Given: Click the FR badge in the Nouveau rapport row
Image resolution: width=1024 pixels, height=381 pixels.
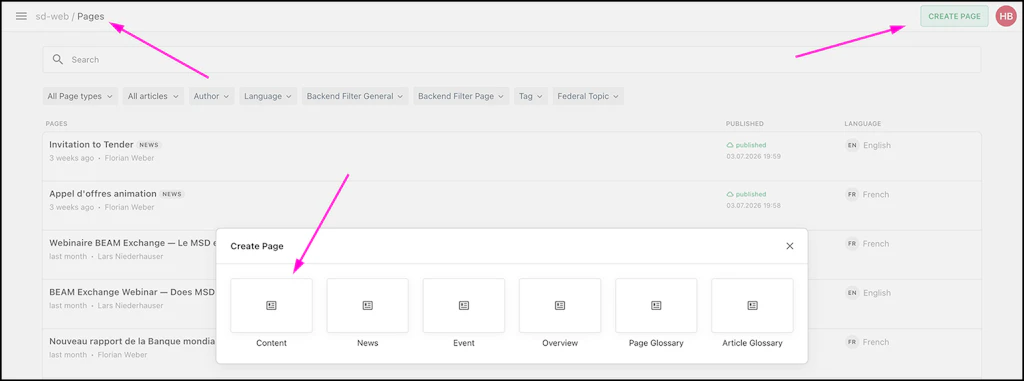Looking at the screenshot, I should pos(852,342).
